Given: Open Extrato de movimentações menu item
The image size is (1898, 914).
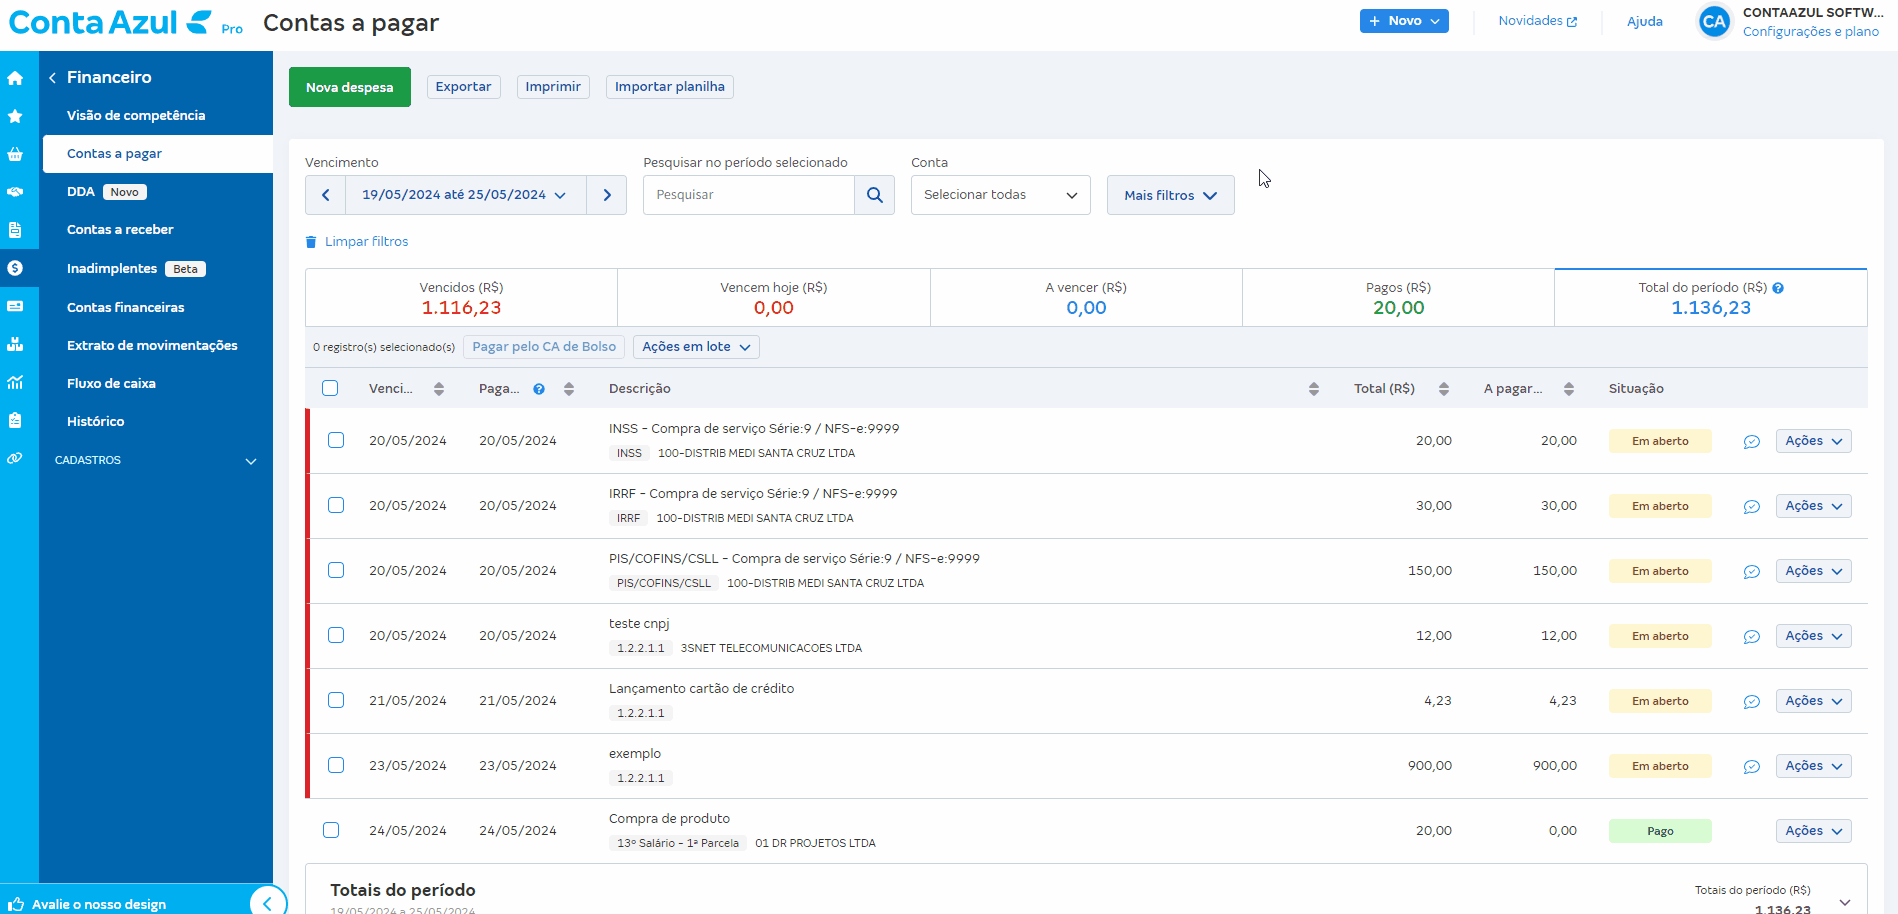Looking at the screenshot, I should pyautogui.click(x=152, y=346).
